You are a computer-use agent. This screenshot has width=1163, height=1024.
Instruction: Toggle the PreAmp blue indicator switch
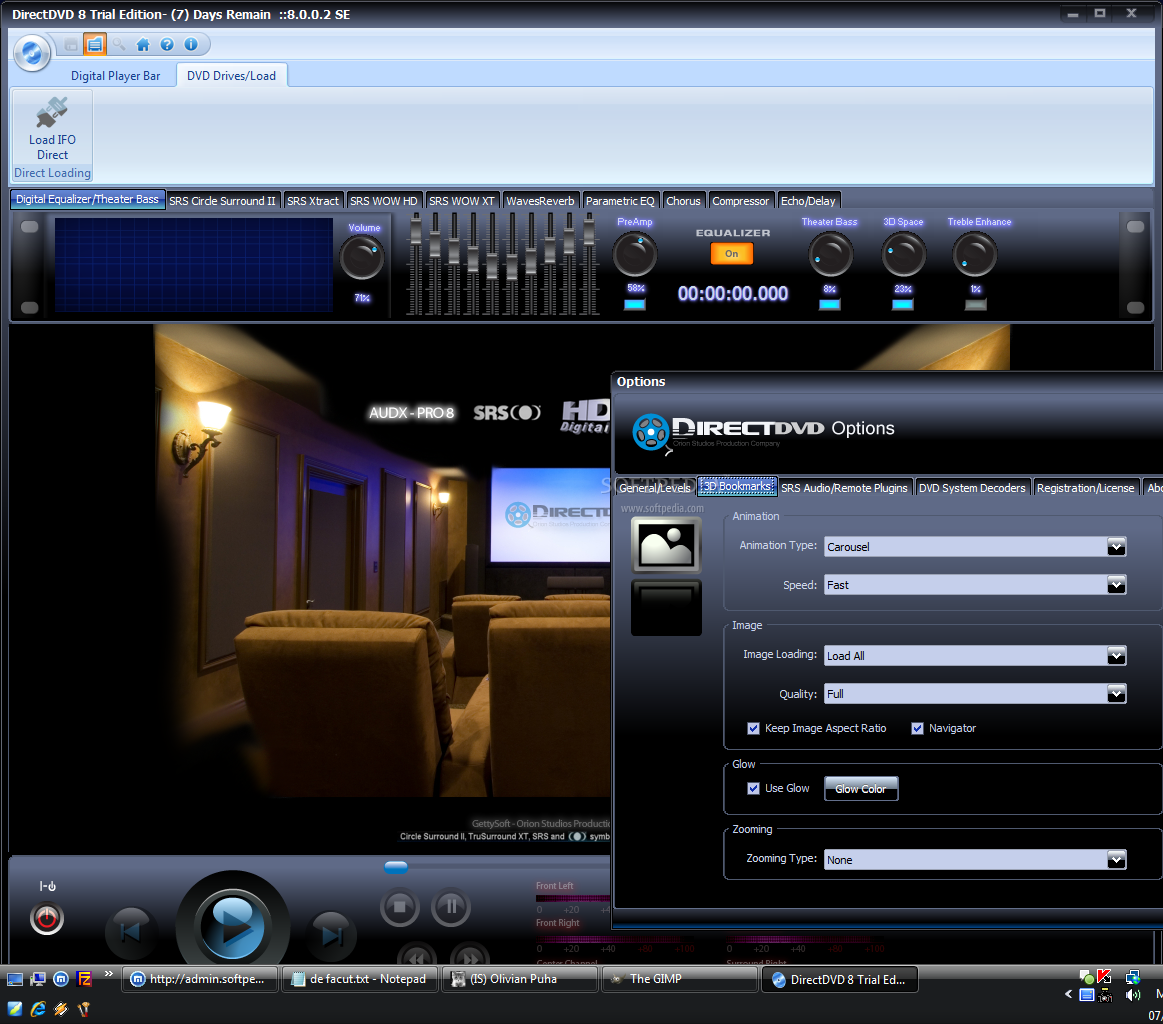pos(635,304)
